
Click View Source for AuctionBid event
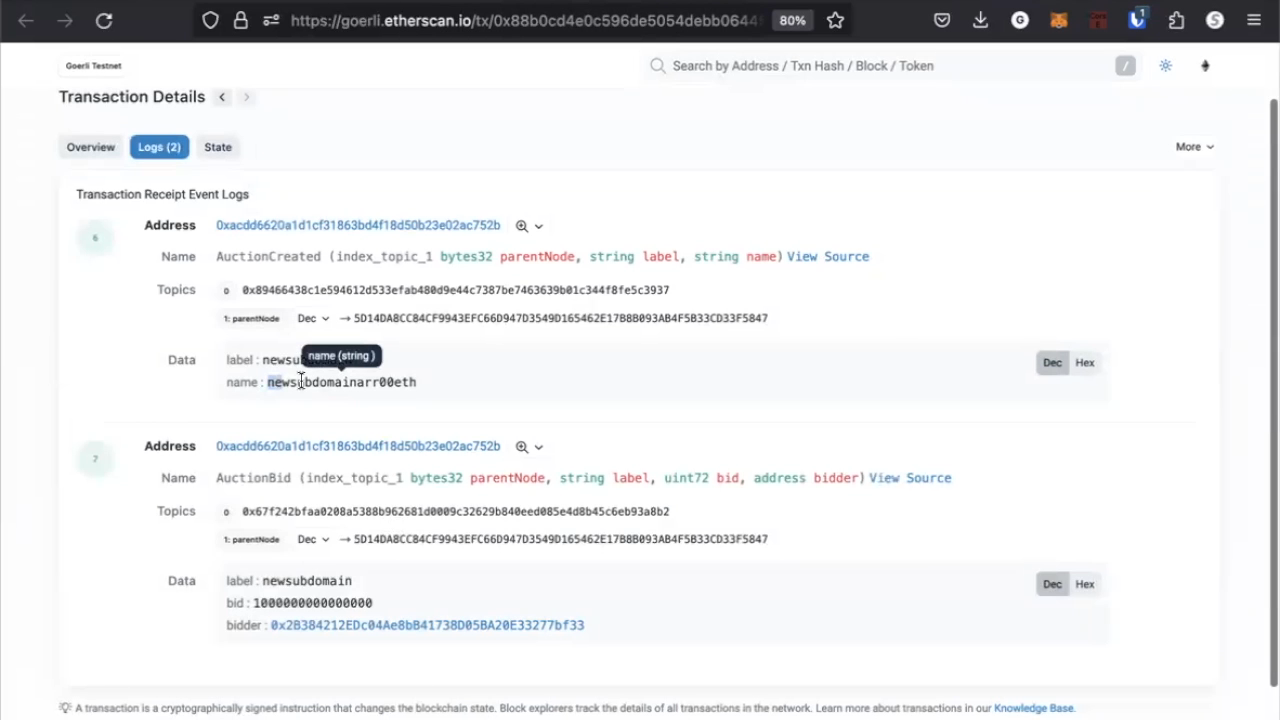(x=910, y=478)
